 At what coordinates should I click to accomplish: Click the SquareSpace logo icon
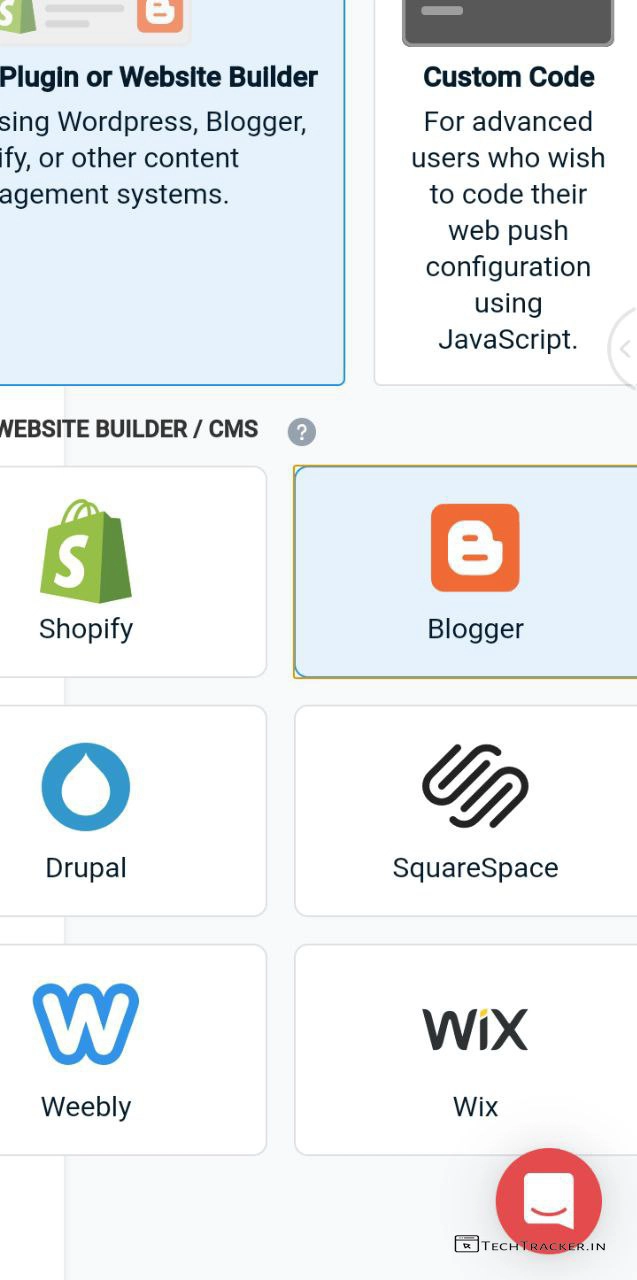475,787
